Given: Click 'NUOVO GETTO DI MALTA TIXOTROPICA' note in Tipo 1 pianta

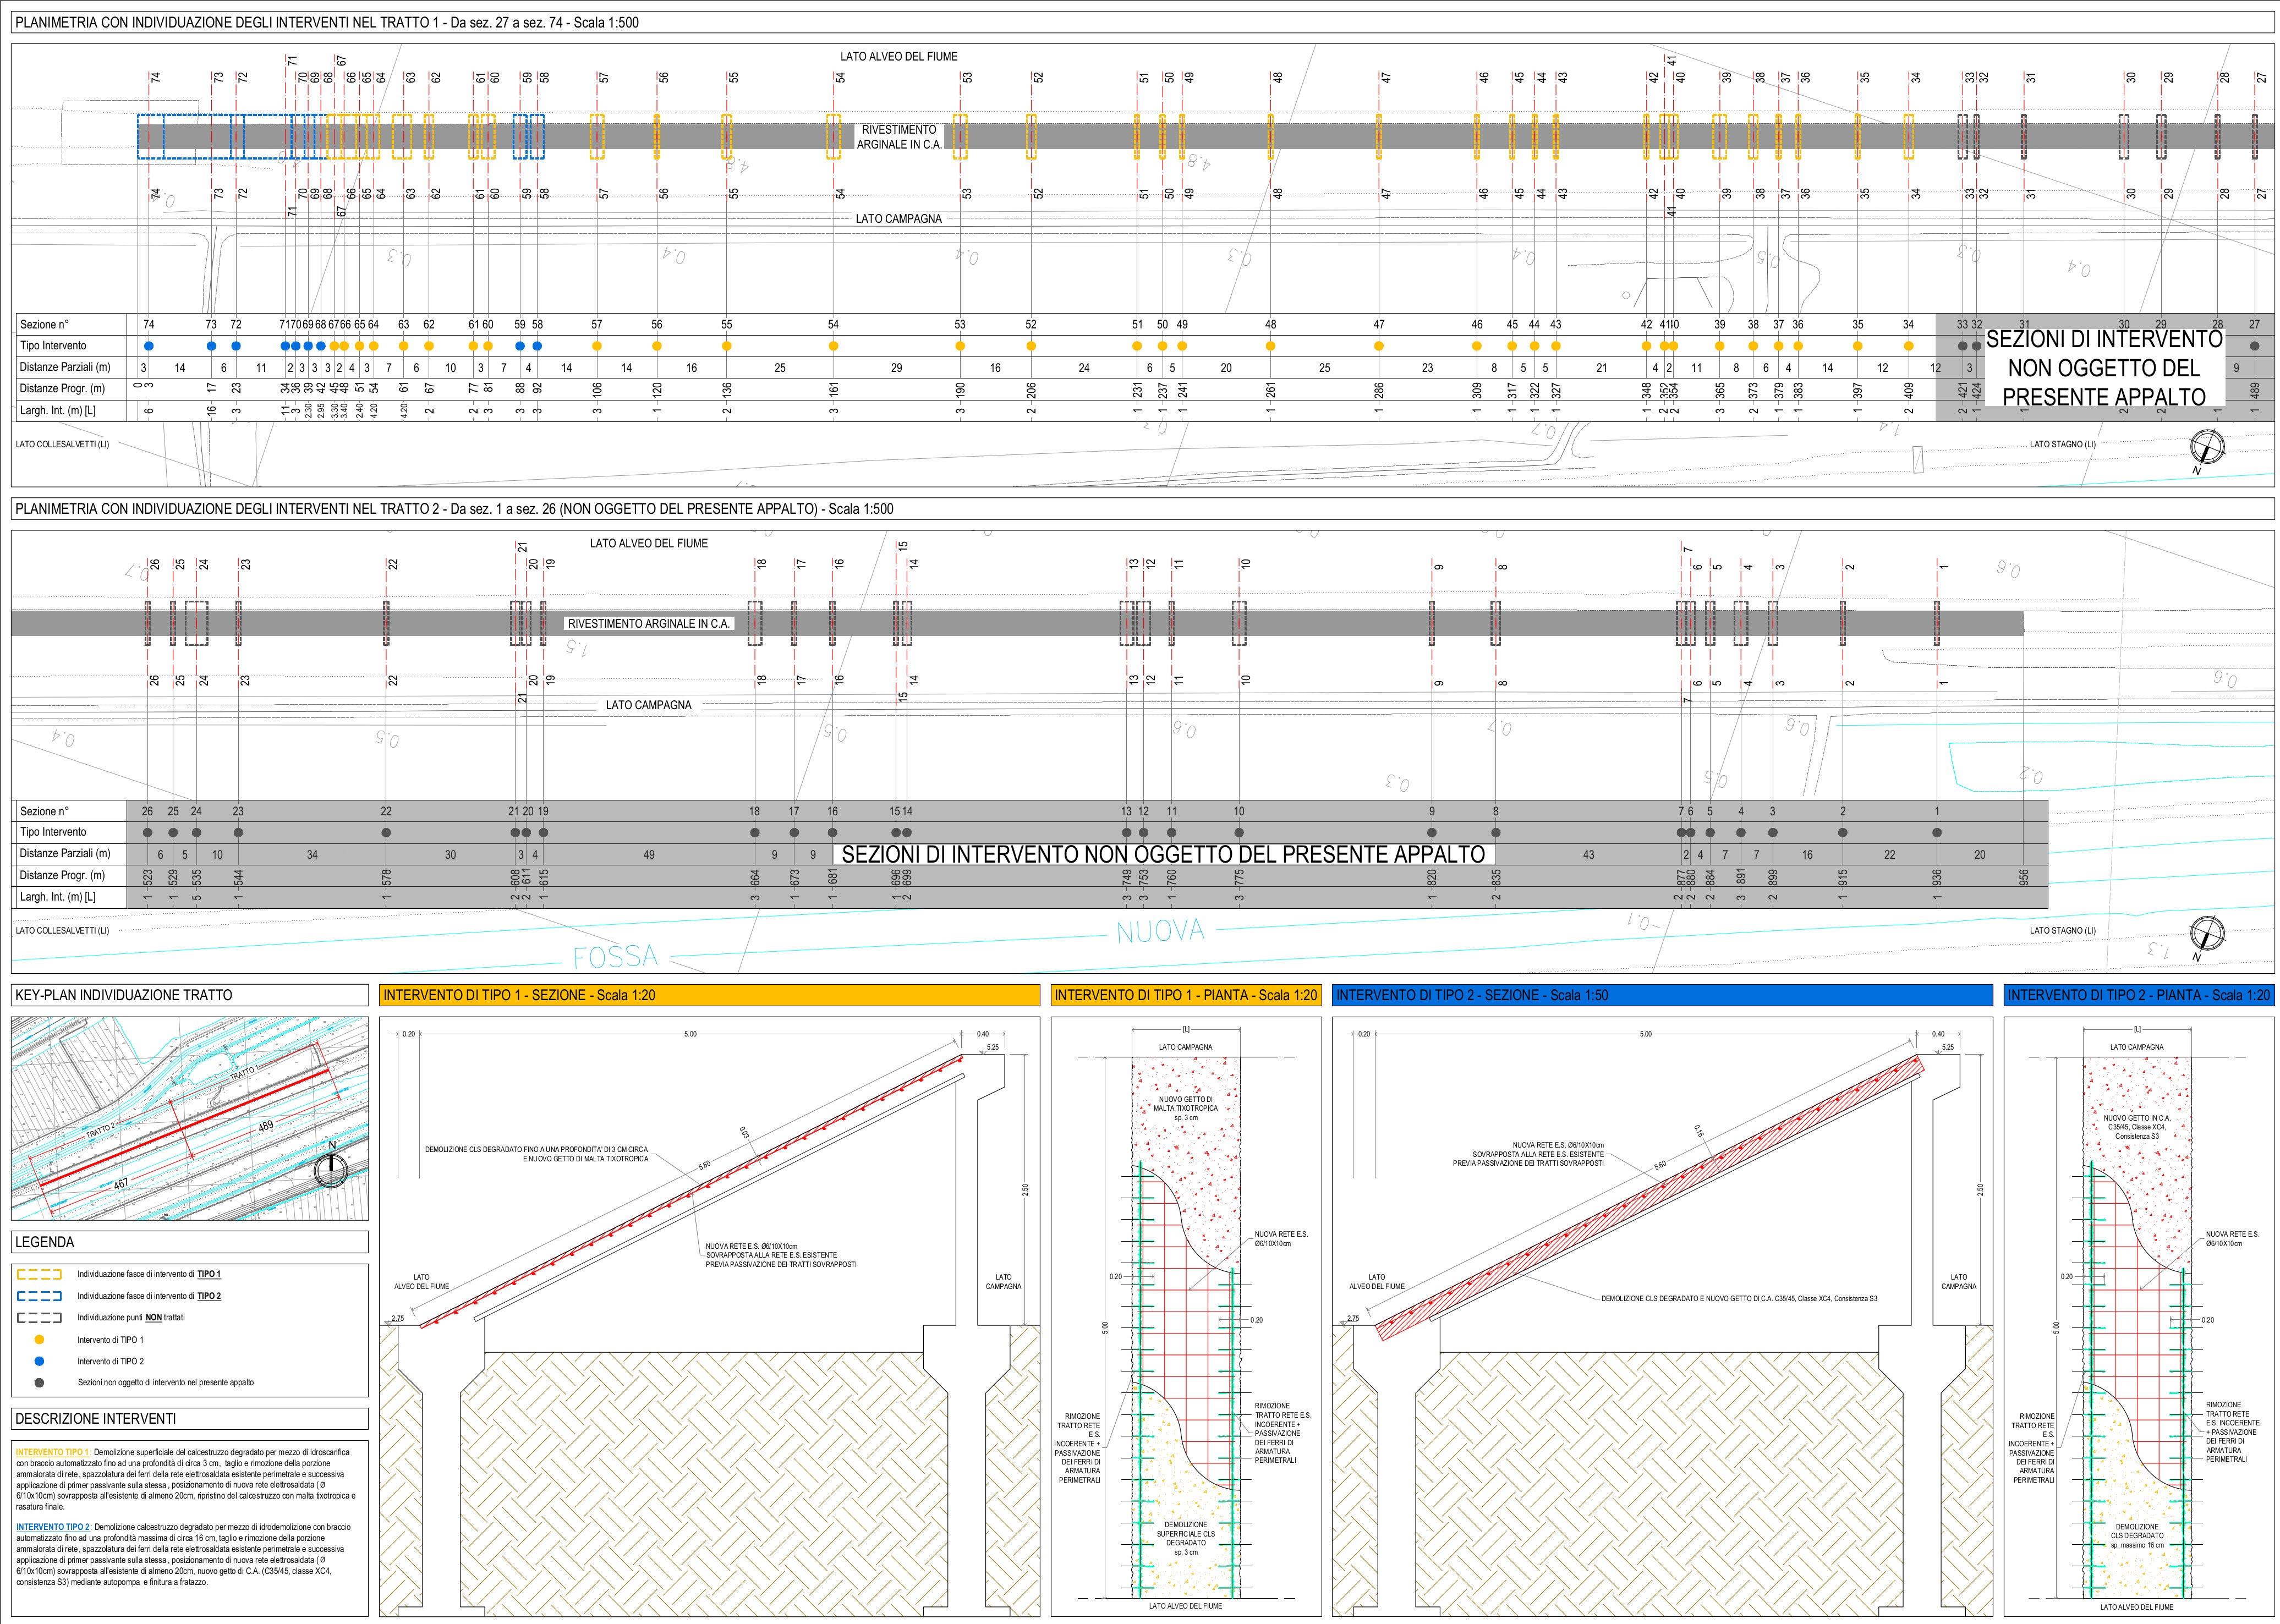Looking at the screenshot, I should point(1185,1108).
